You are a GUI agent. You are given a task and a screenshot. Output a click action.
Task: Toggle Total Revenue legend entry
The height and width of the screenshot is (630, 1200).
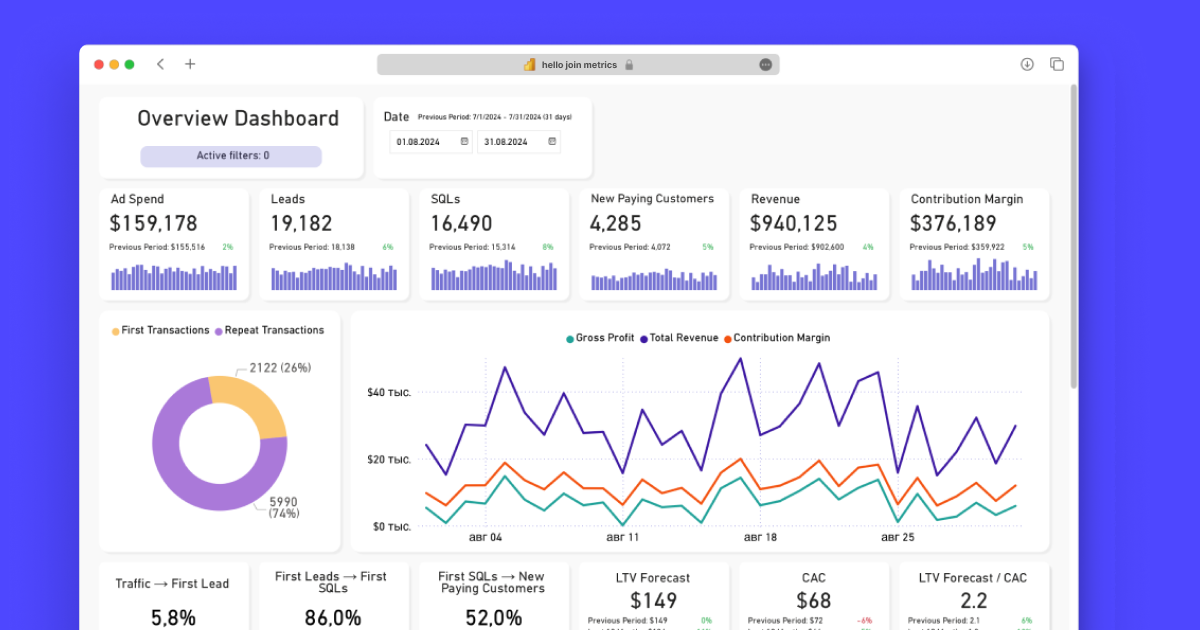click(679, 338)
